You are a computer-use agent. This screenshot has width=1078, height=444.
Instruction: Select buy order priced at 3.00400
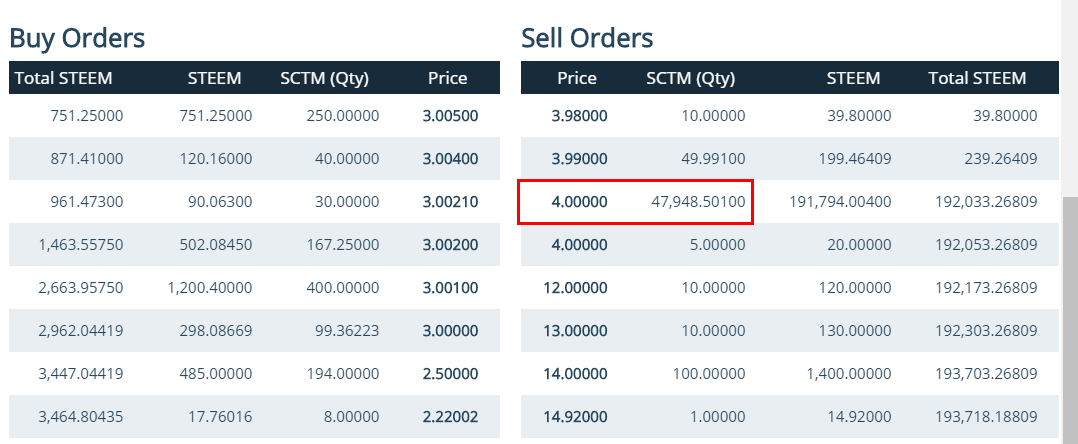254,159
